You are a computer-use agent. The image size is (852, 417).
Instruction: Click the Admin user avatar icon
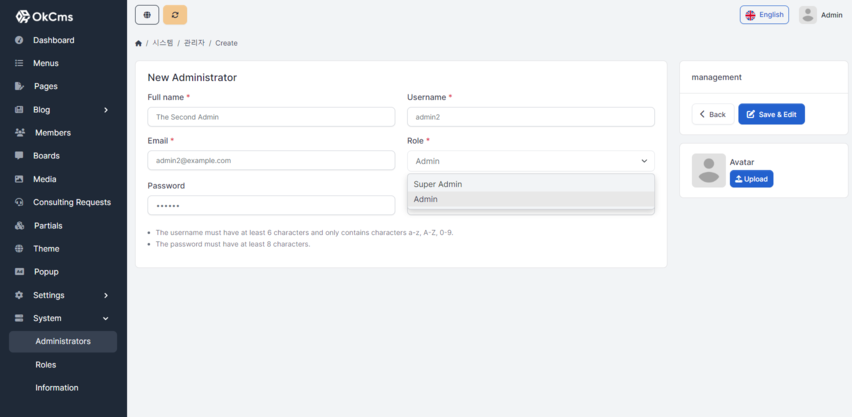point(807,15)
